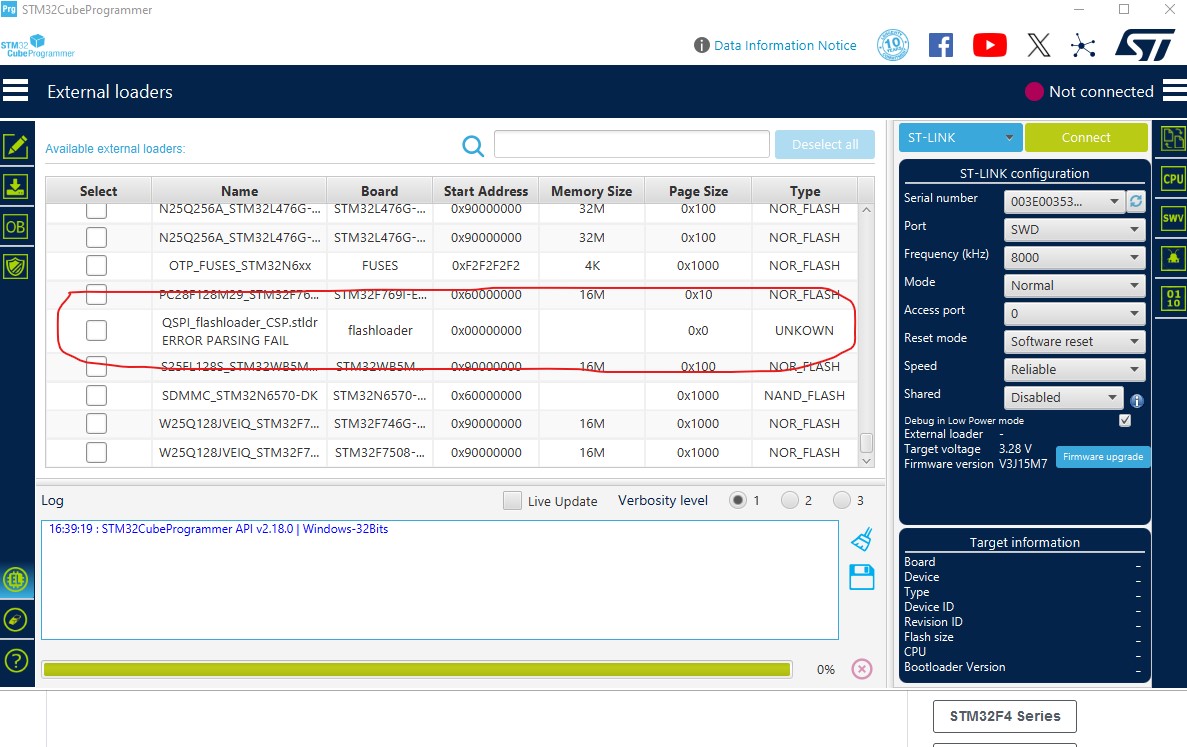Open the left hamburger menu

click(x=16, y=90)
